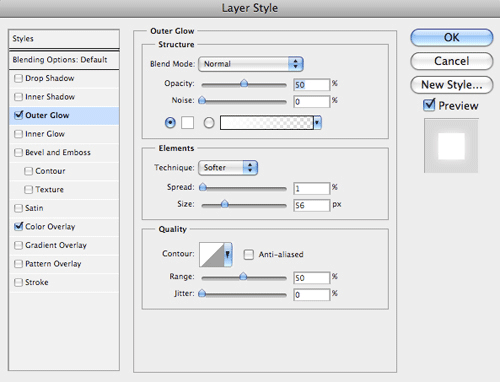500x382 pixels.
Task: Click the style preview thumbnail
Action: click(451, 146)
